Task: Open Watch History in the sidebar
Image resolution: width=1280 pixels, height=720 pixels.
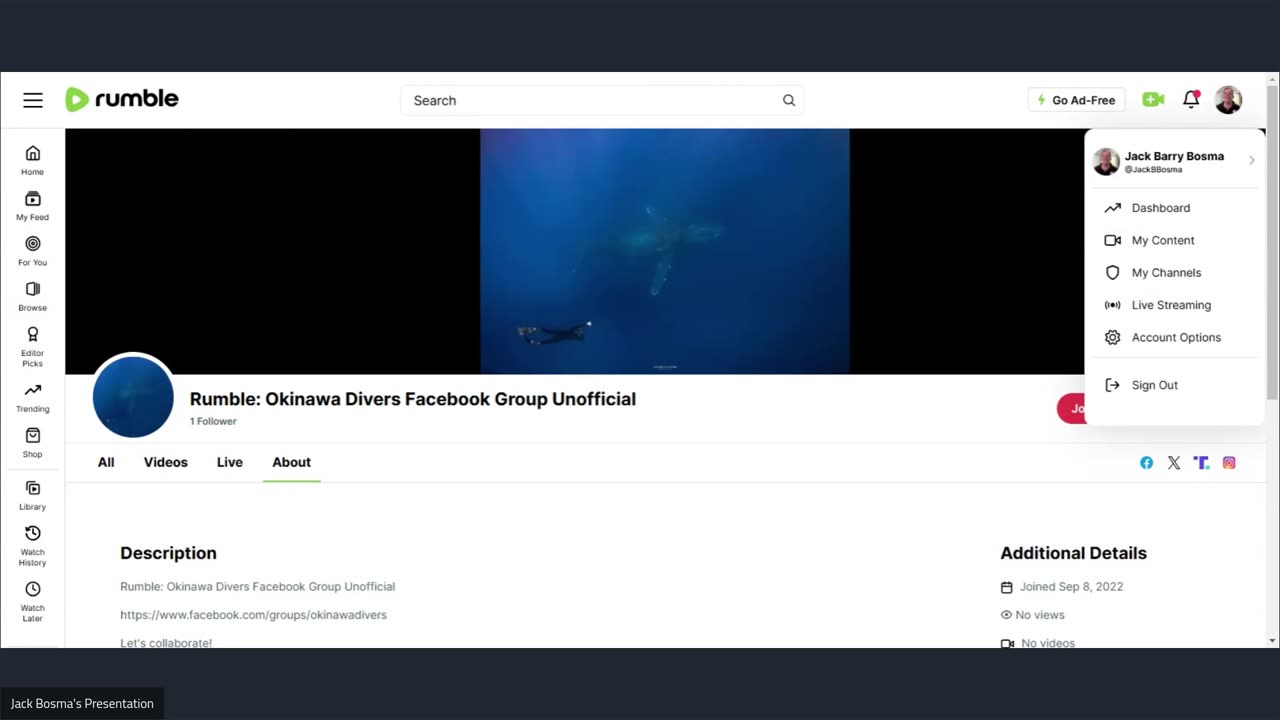Action: [33, 546]
